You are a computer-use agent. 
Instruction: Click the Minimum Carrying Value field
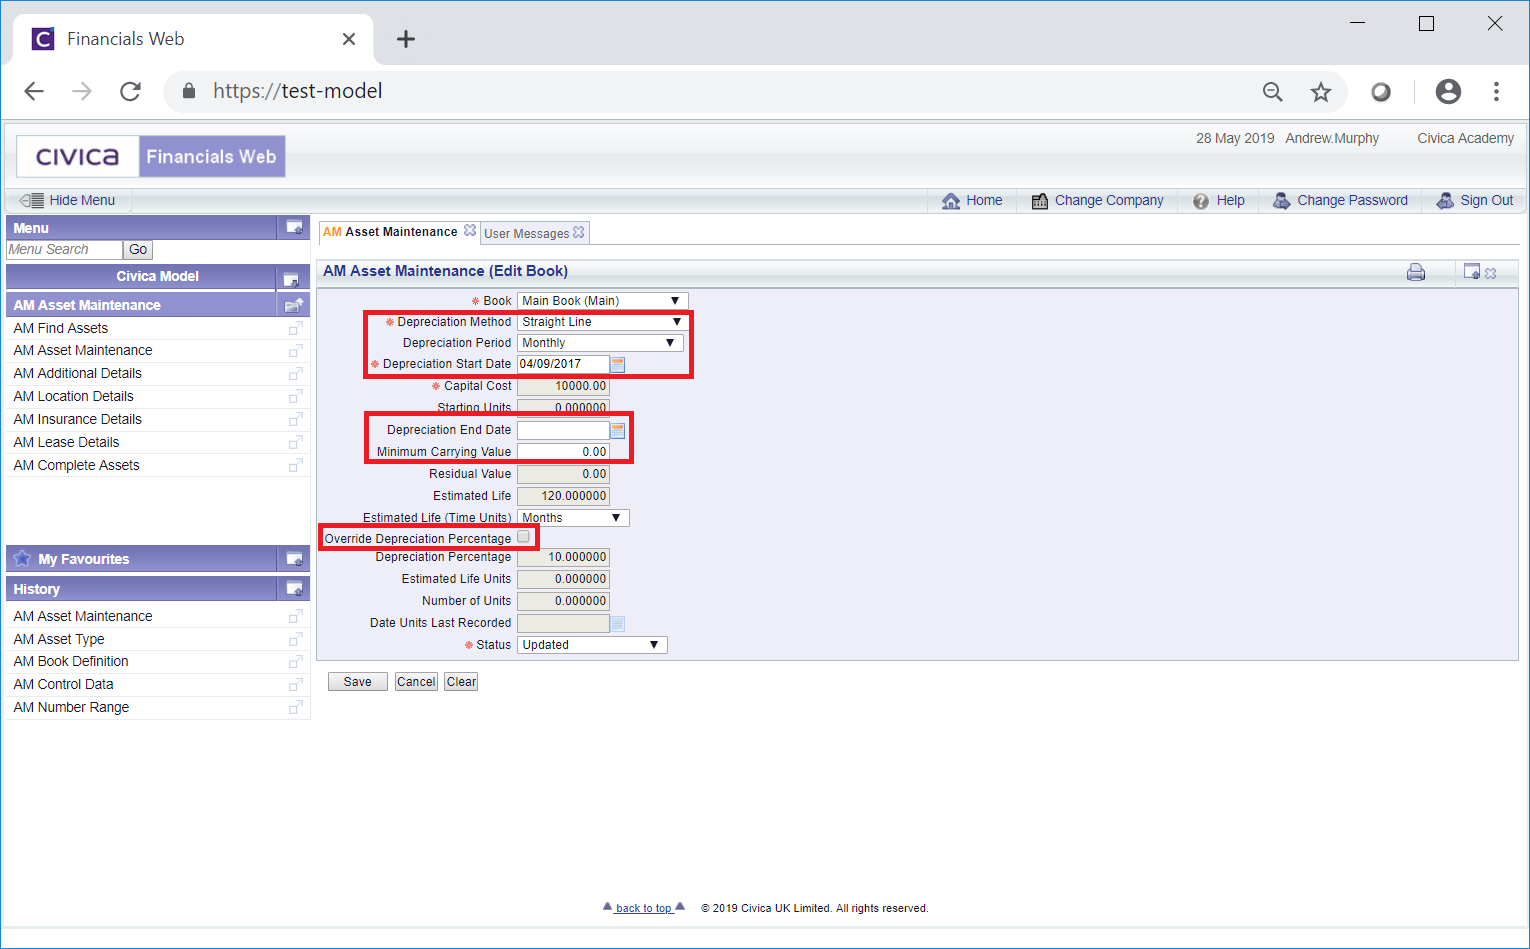(x=563, y=452)
